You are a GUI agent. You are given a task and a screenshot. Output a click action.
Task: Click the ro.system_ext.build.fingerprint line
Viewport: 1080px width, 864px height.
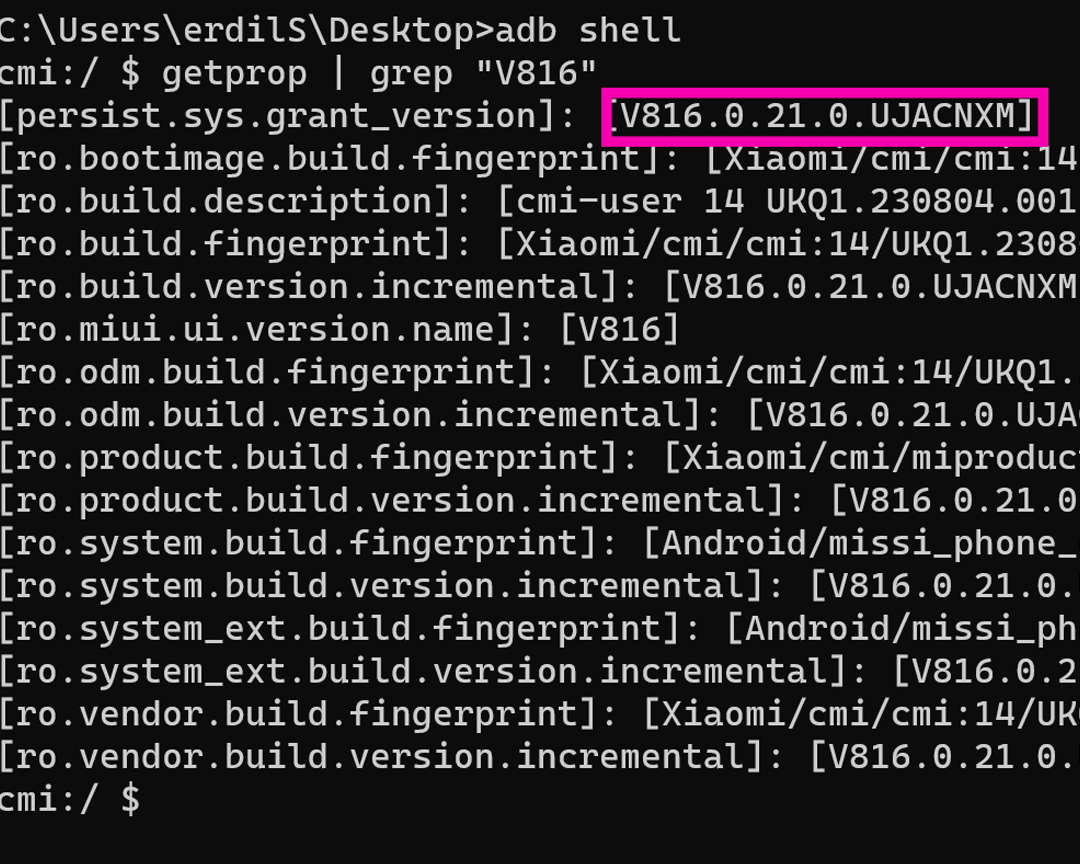[540, 629]
